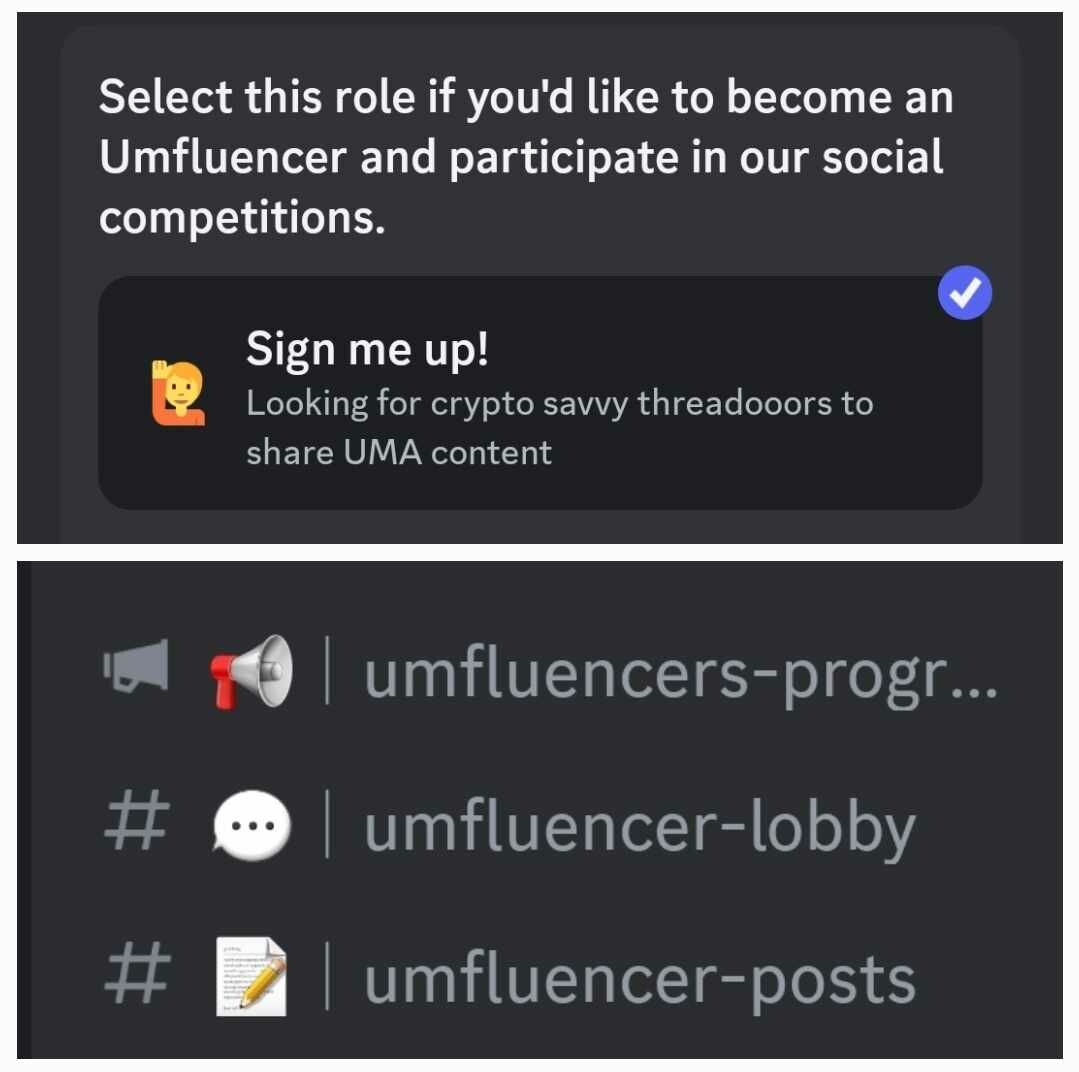Click 'share UMA content' line in role card

pyautogui.click(x=399, y=453)
